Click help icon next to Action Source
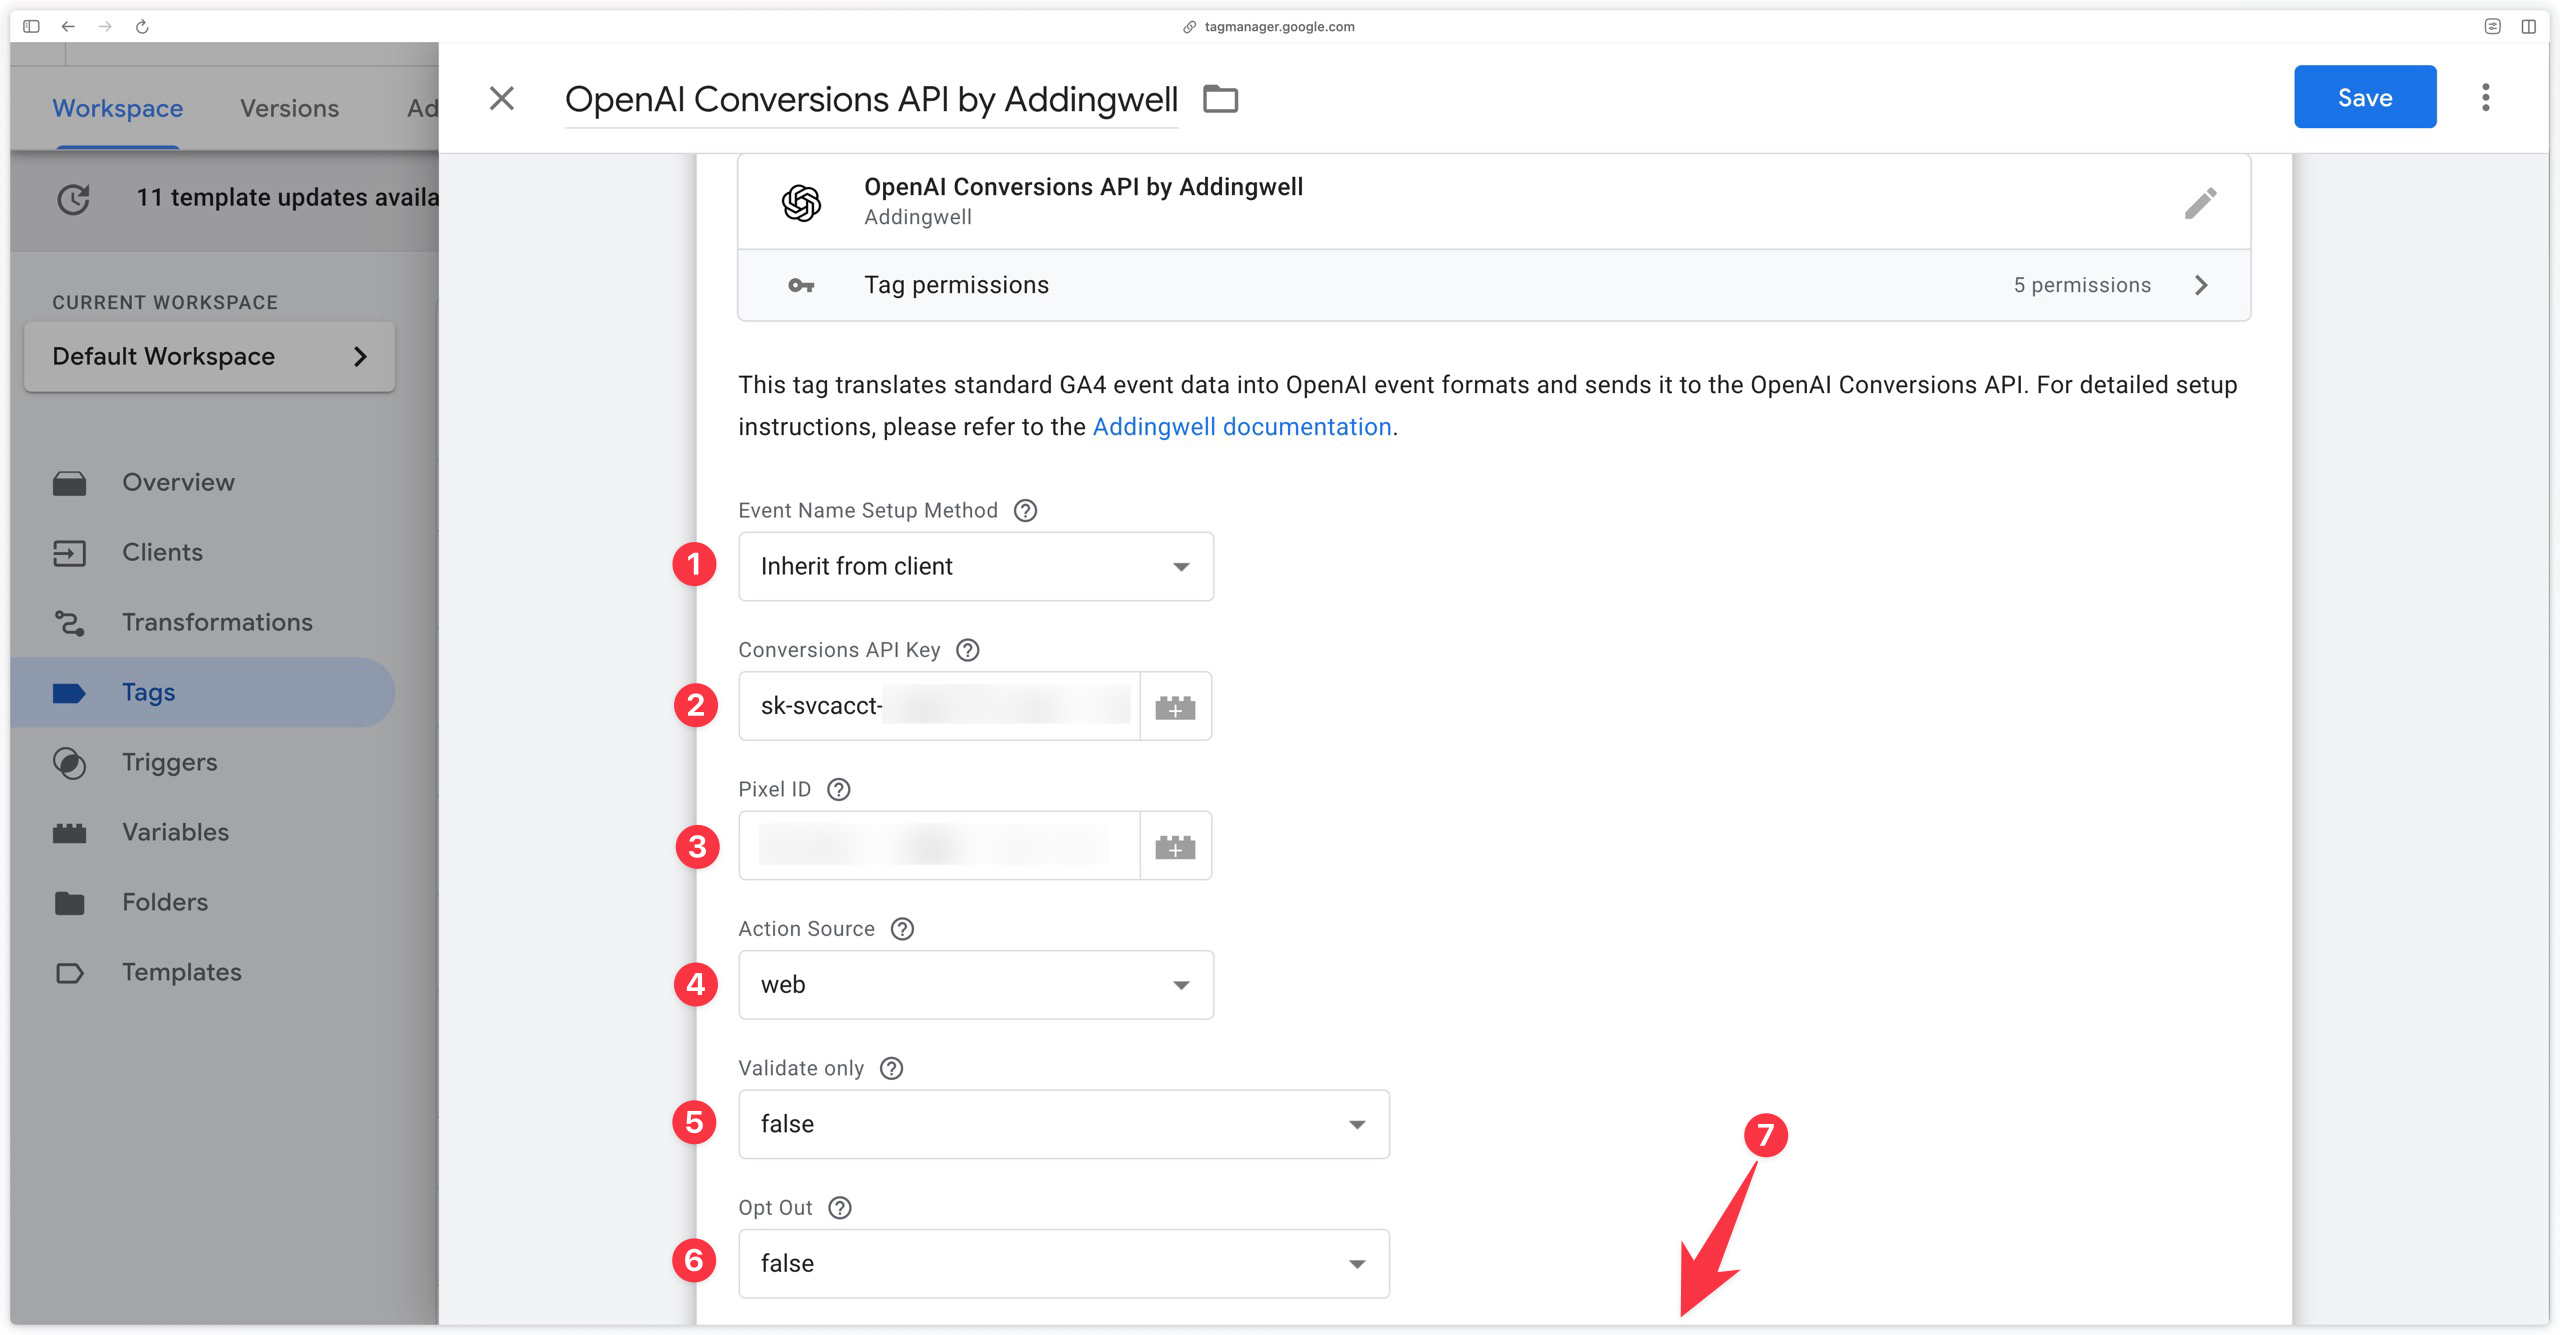The width and height of the screenshot is (2560, 1335). tap(902, 929)
